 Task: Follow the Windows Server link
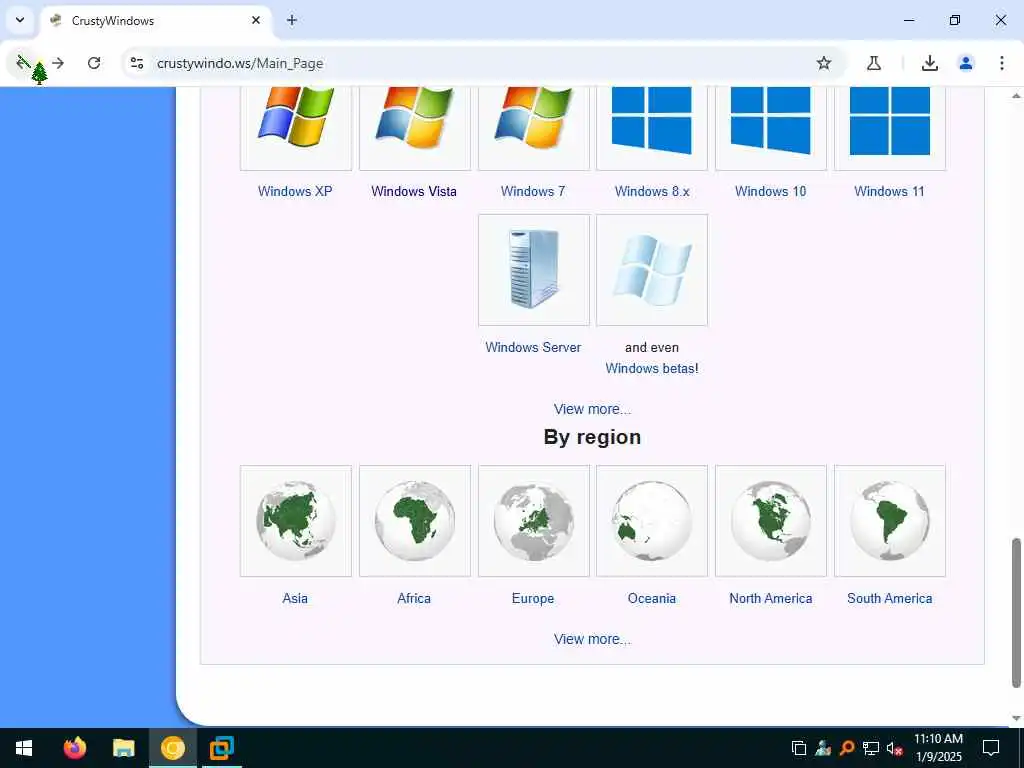point(533,347)
